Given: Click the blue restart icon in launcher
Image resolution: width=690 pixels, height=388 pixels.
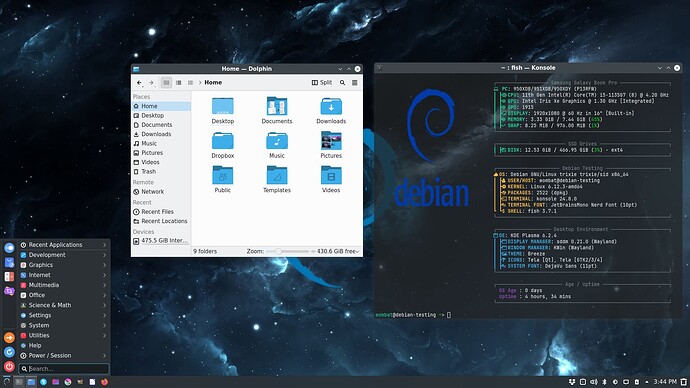Looking at the screenshot, I should pos(9,352).
